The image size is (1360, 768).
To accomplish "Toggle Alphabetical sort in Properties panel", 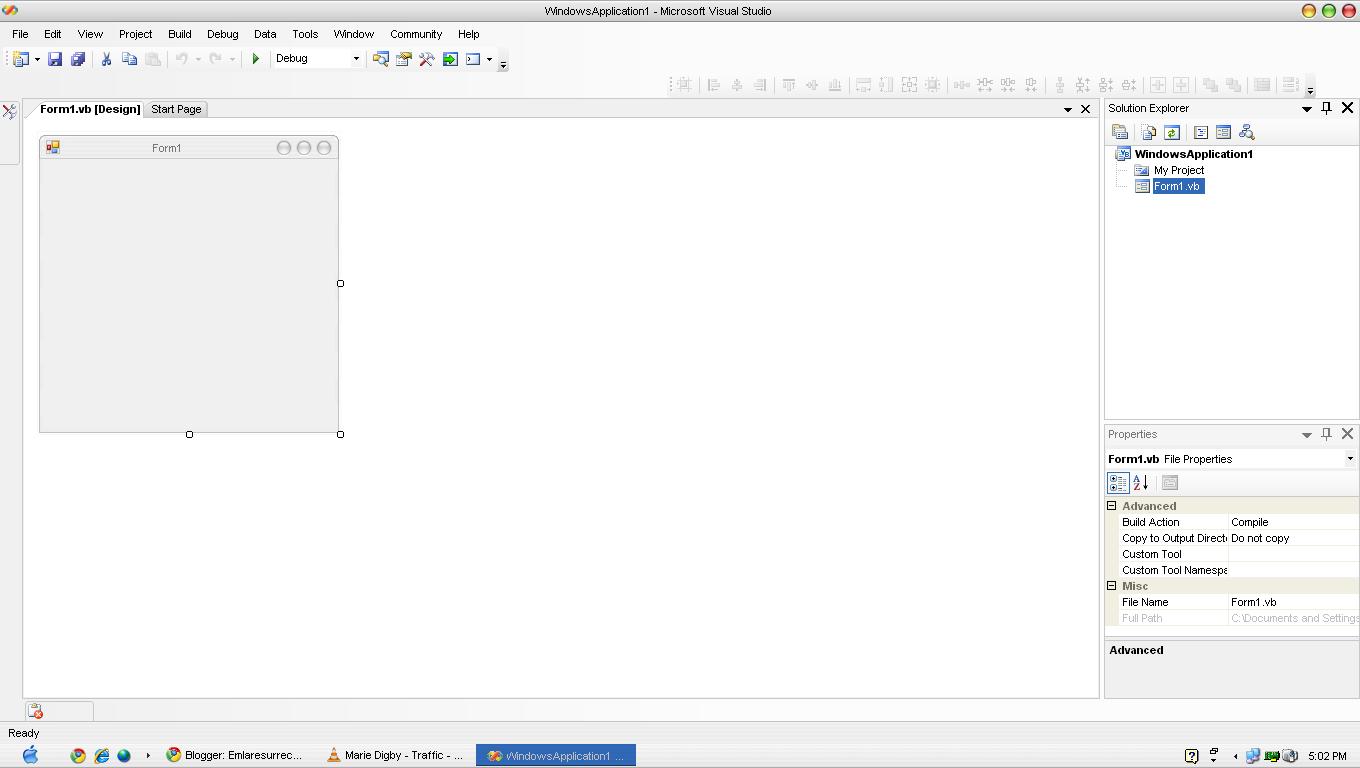I will [1141, 483].
